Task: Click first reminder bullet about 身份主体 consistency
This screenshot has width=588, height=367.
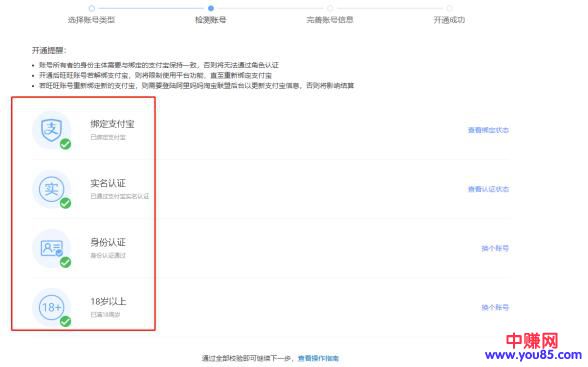Action: click(159, 65)
